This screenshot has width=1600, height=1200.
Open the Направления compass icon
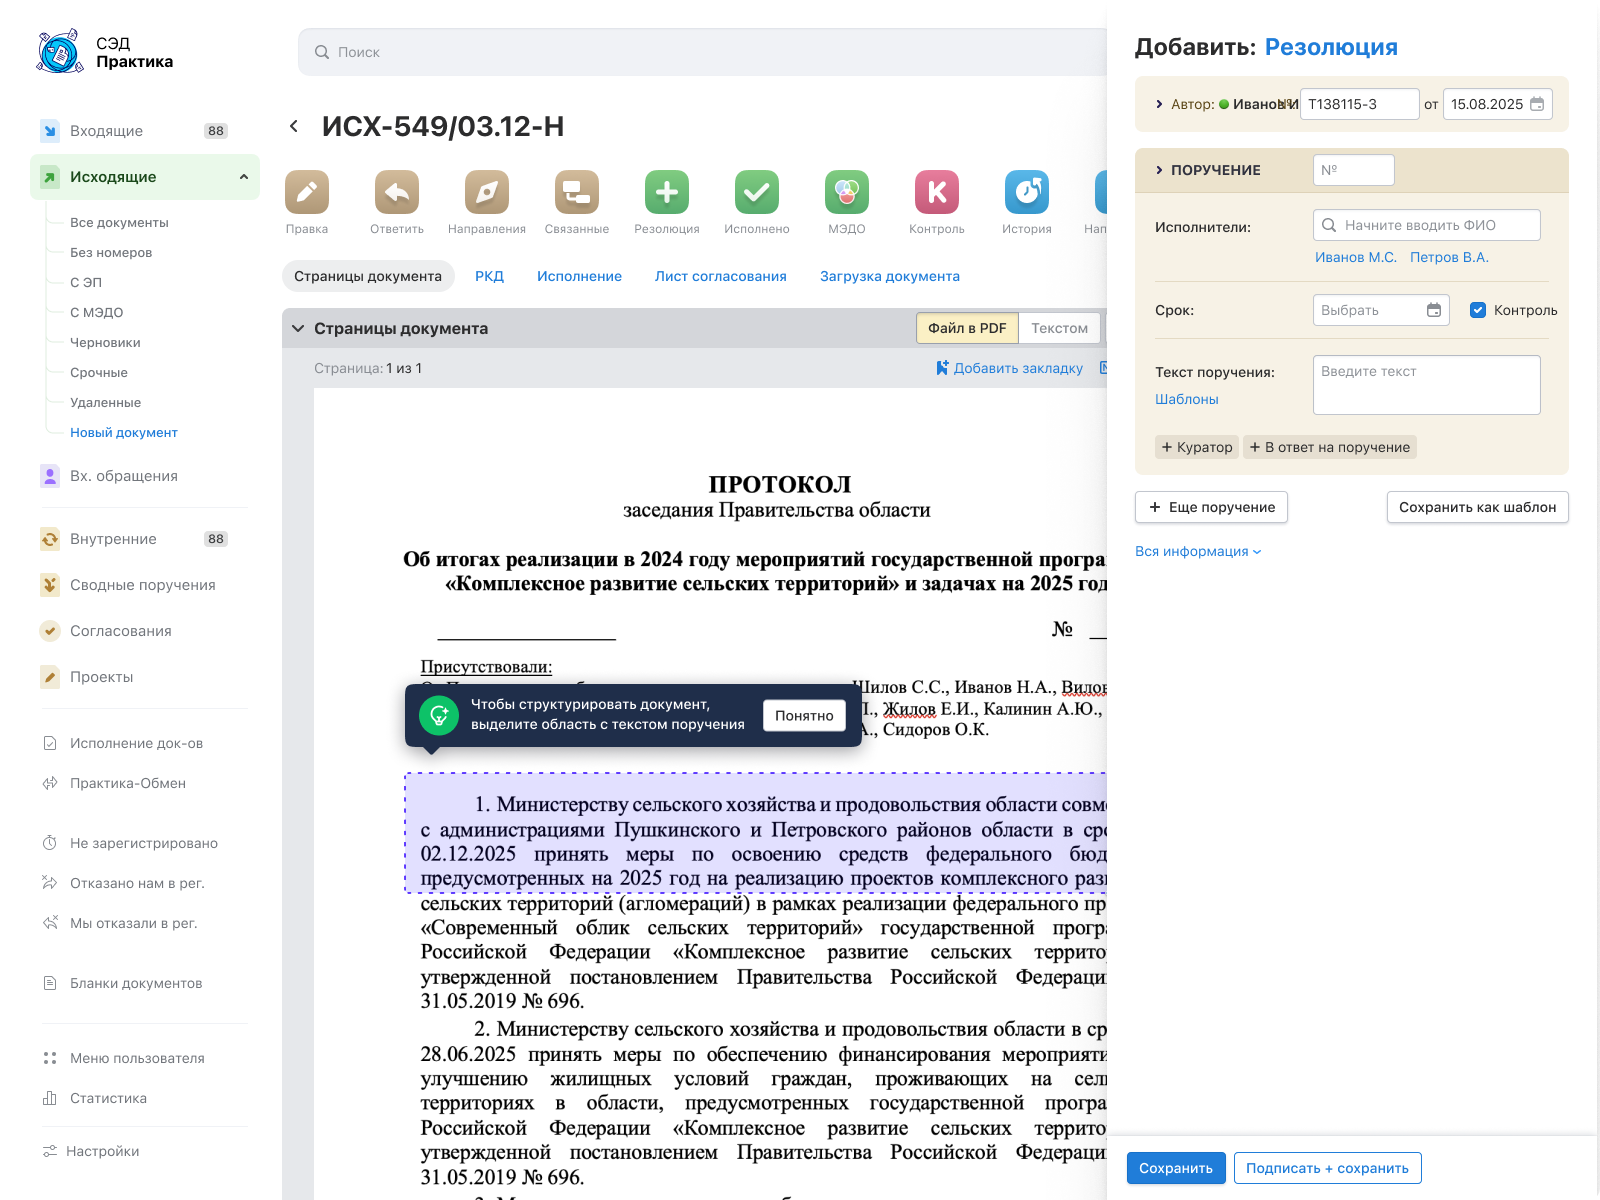(x=487, y=192)
